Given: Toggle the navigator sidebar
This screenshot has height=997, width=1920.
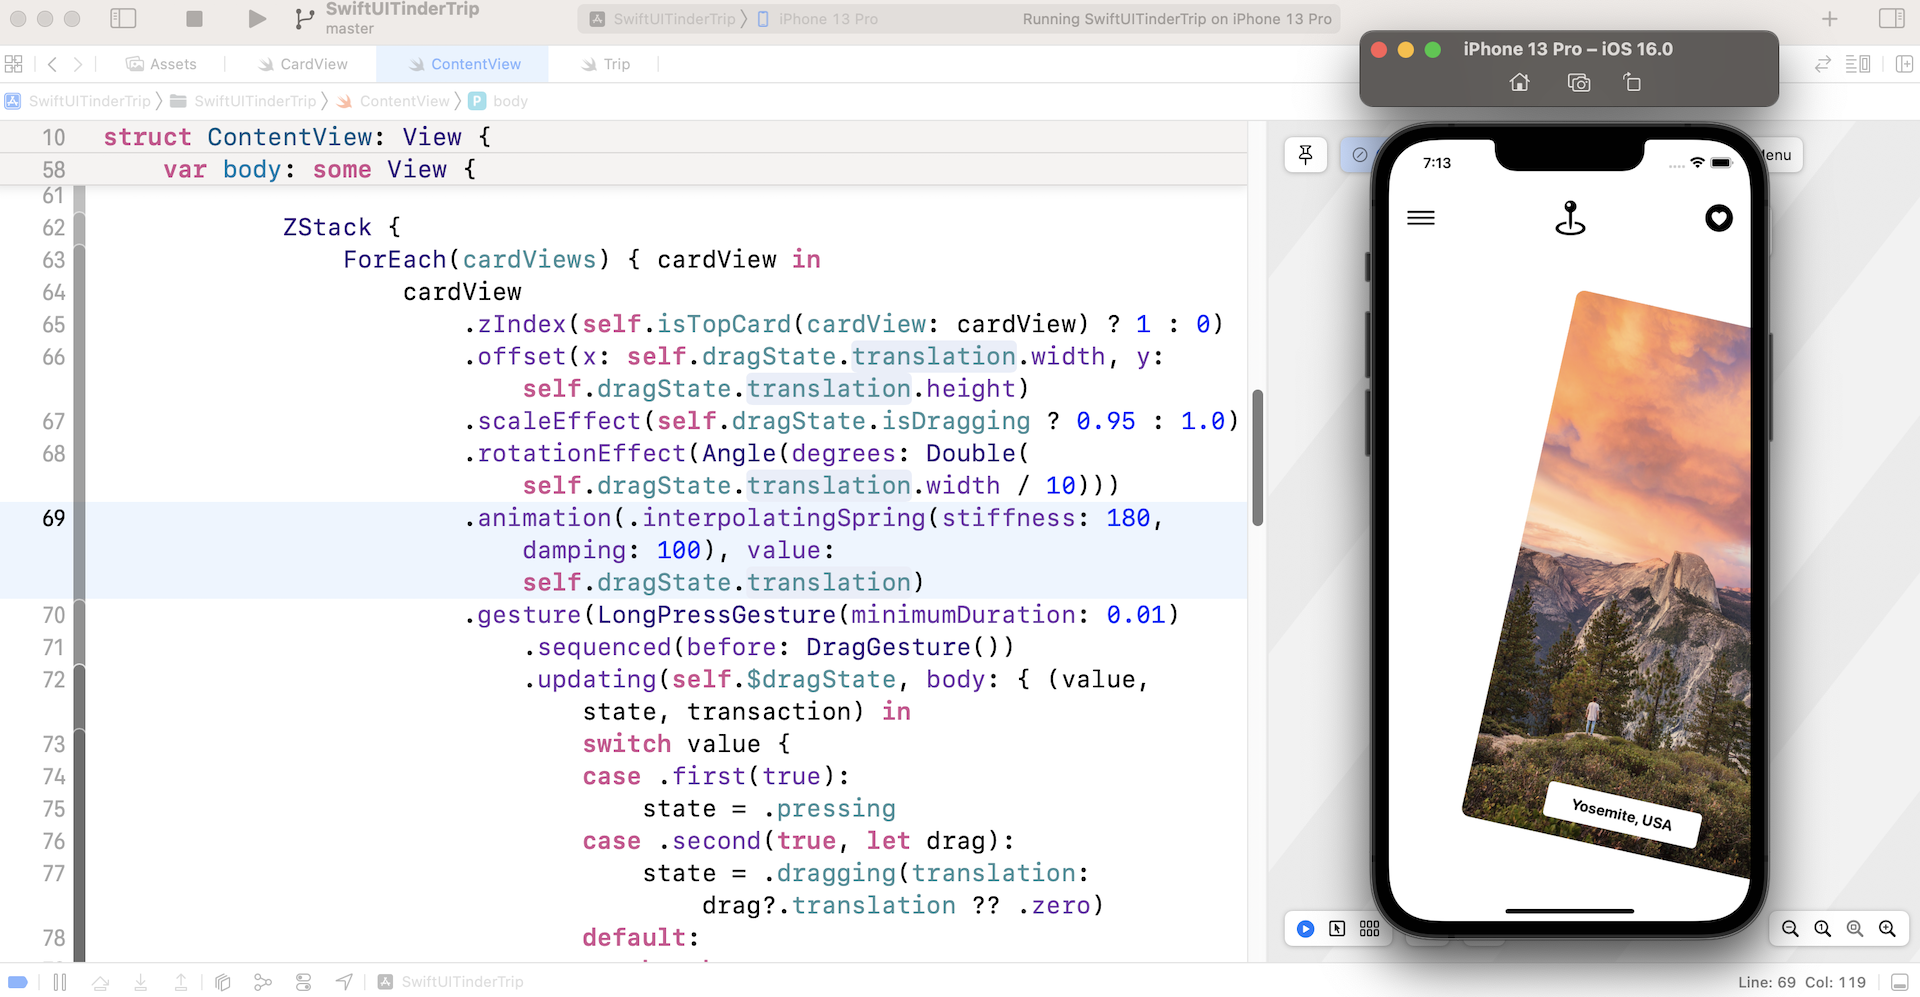Looking at the screenshot, I should click(x=123, y=19).
